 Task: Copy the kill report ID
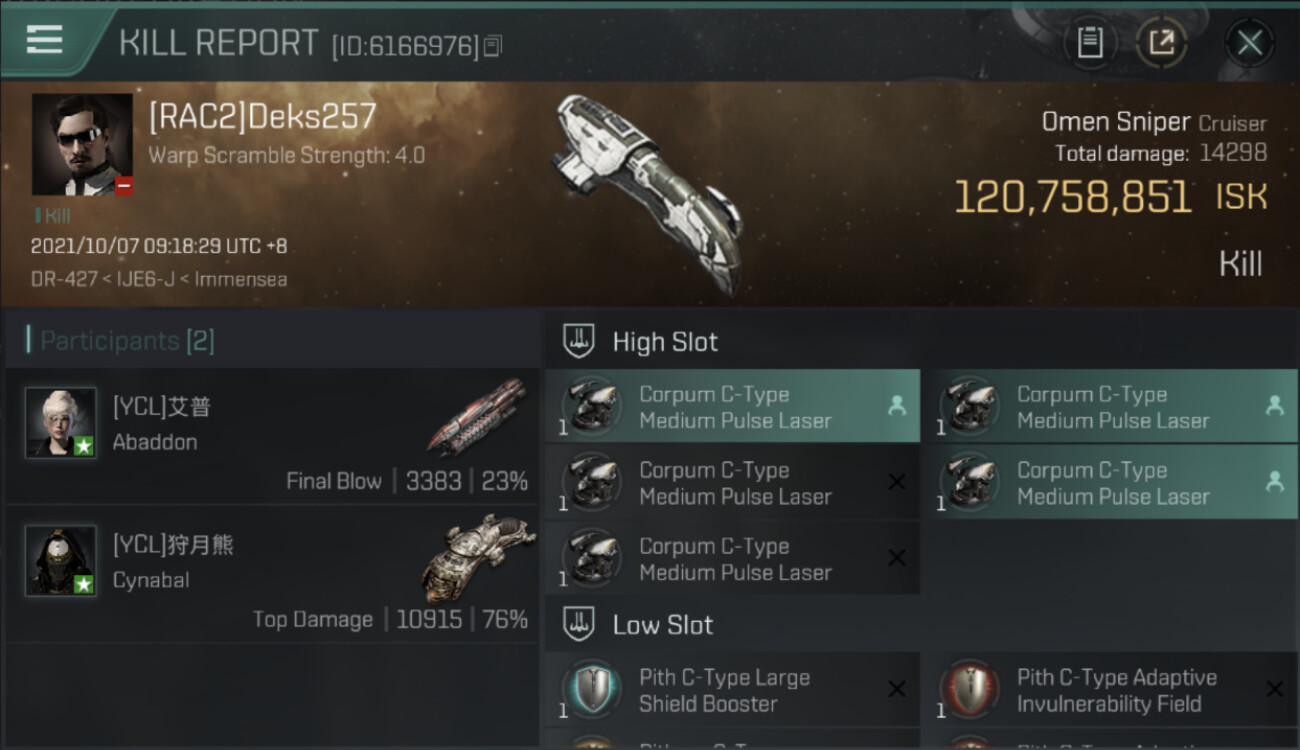pos(492,46)
